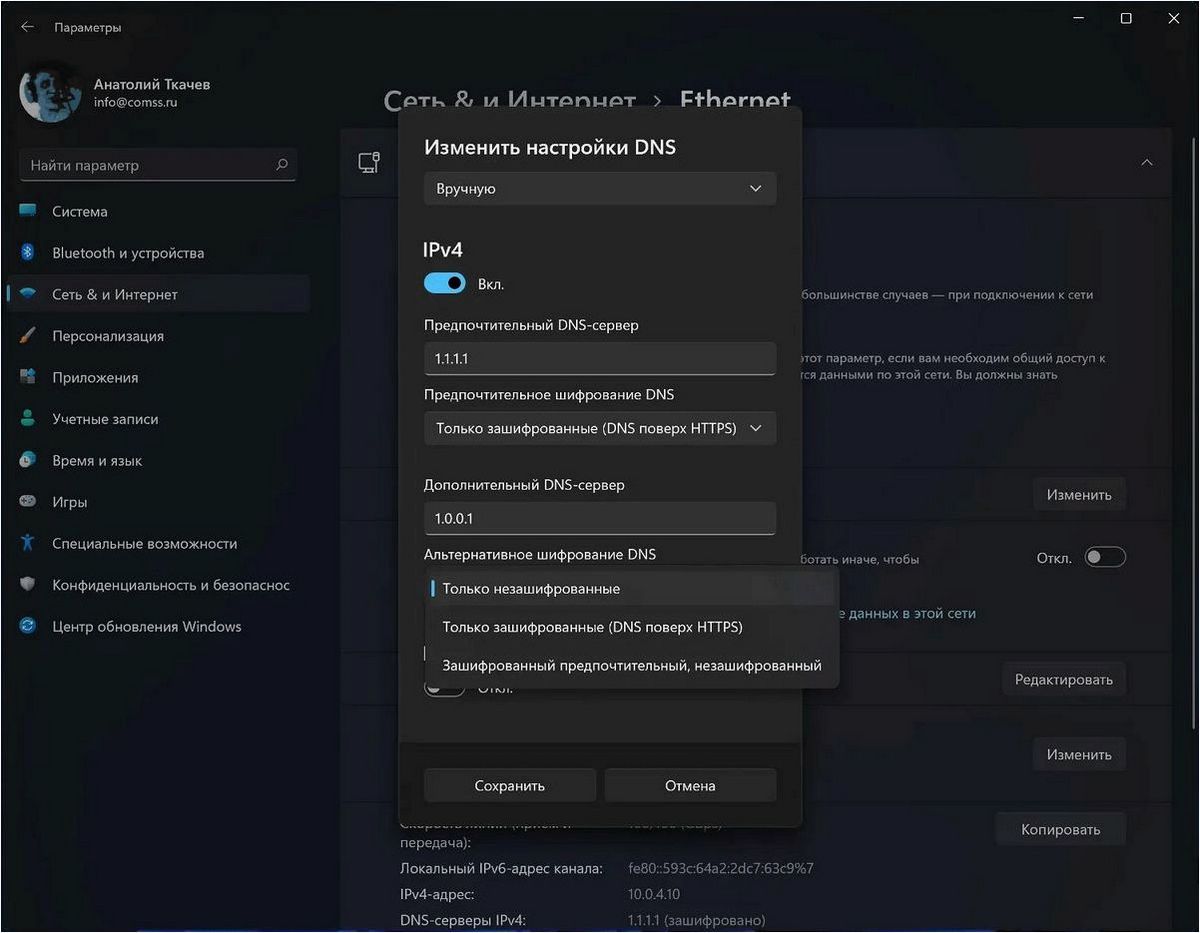Toggle the Откл. switch in Ethernet page
This screenshot has width=1200, height=933.
pyautogui.click(x=1105, y=557)
